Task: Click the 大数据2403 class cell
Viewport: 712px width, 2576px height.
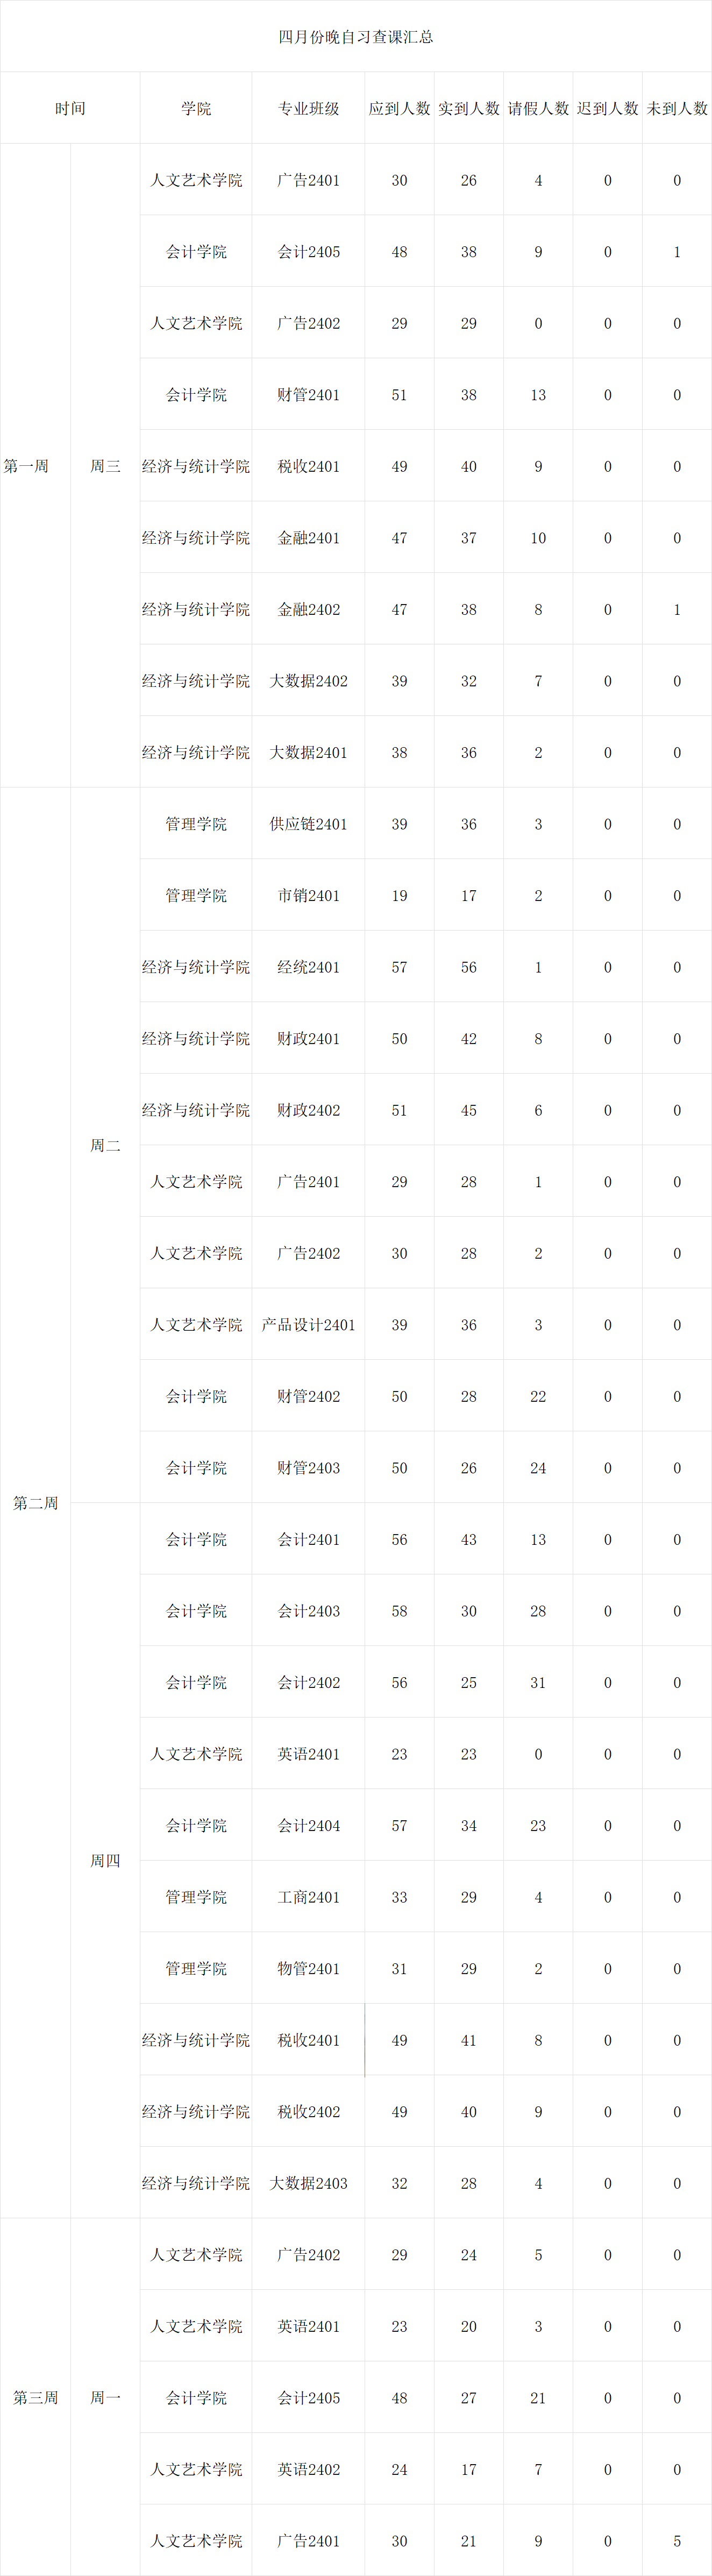Action: click(x=309, y=2183)
